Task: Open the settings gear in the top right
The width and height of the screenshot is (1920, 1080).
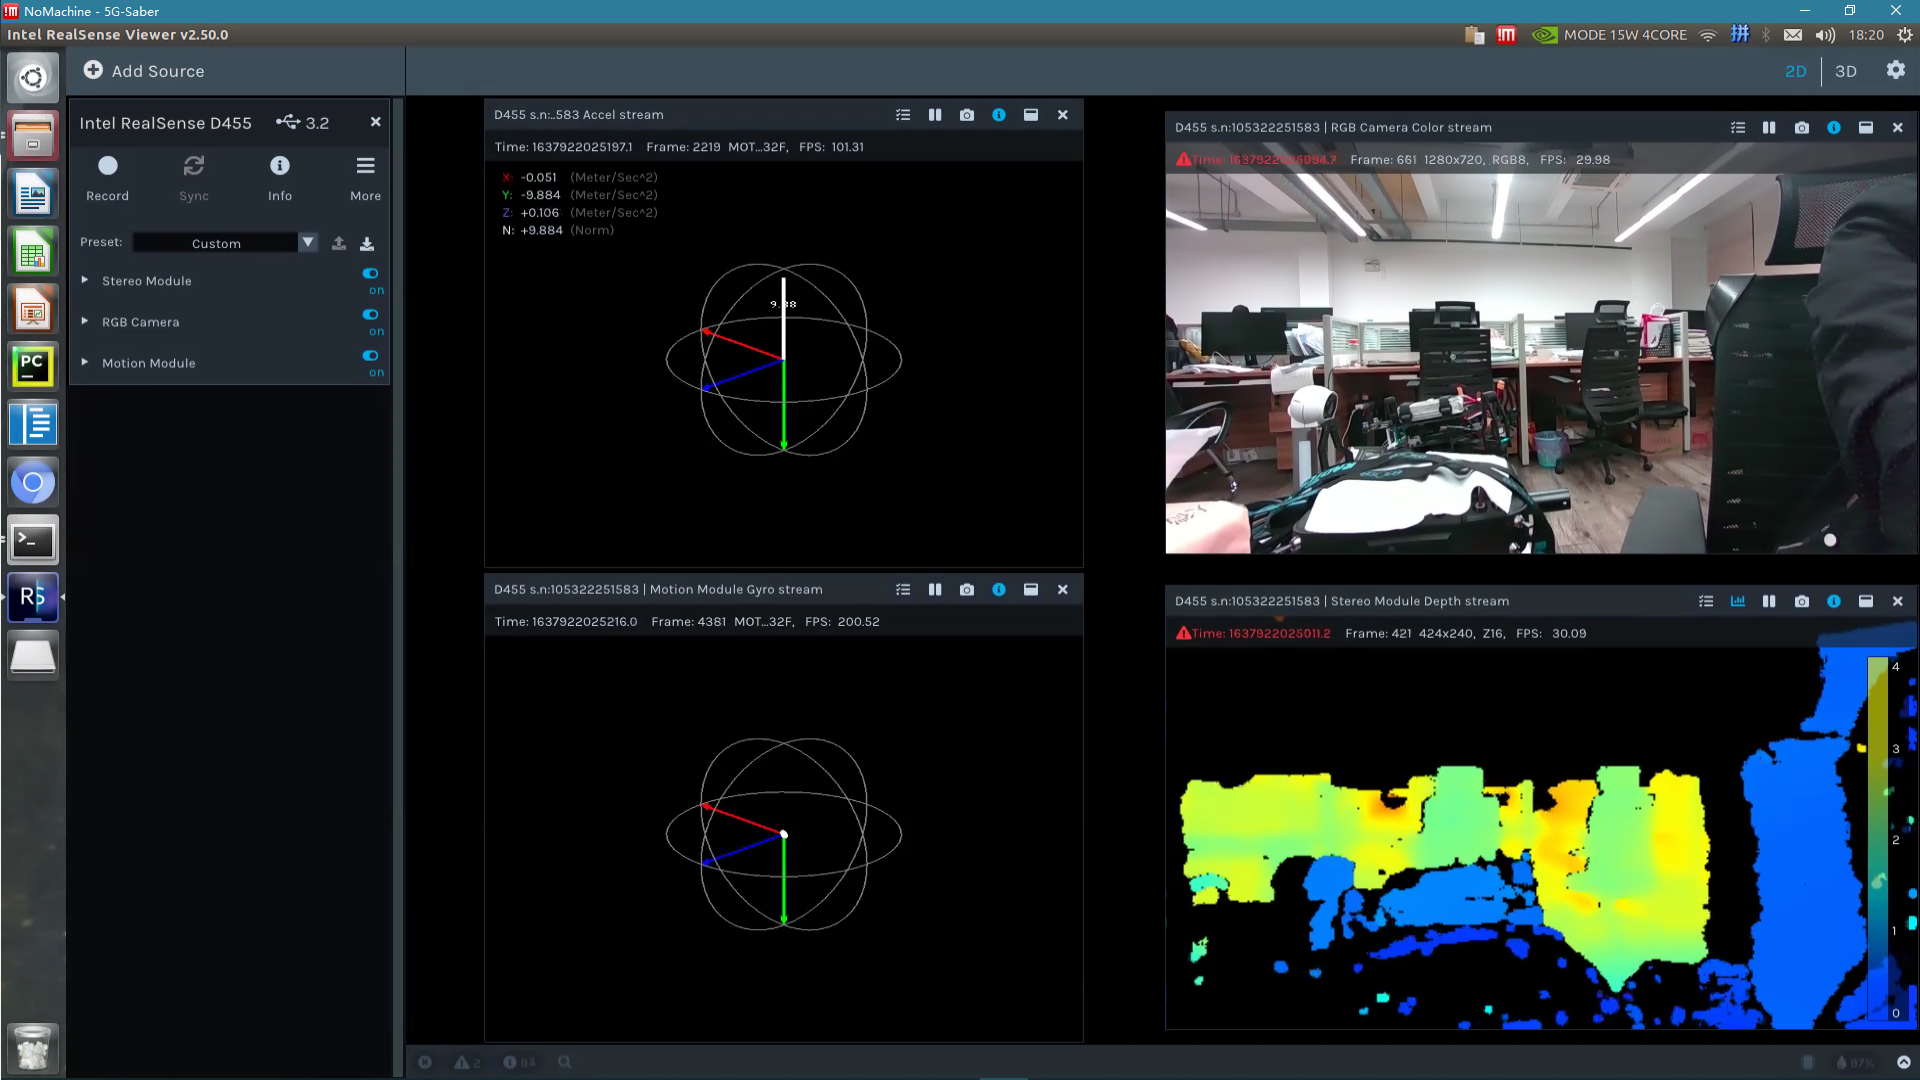Action: coord(1896,71)
